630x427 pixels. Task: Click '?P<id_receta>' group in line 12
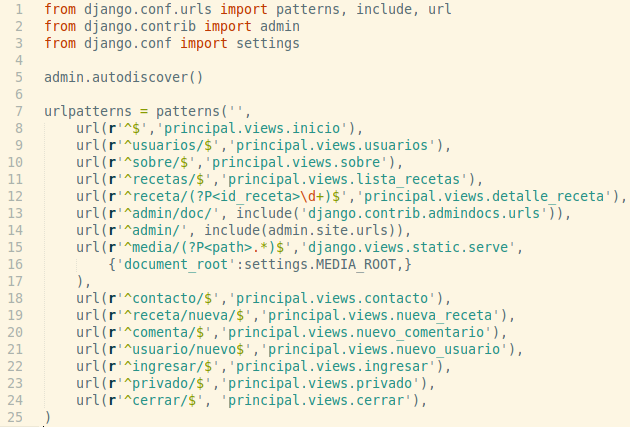pos(243,196)
